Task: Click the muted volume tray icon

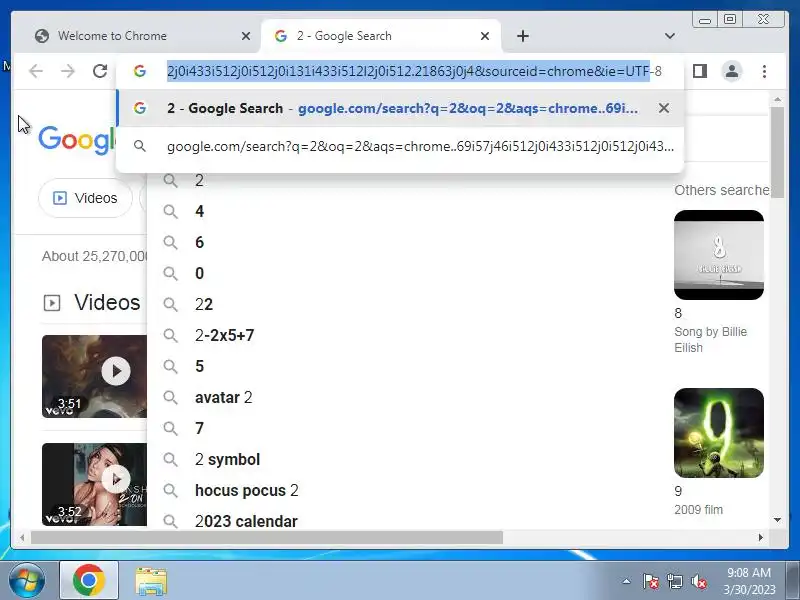Action: (698, 581)
